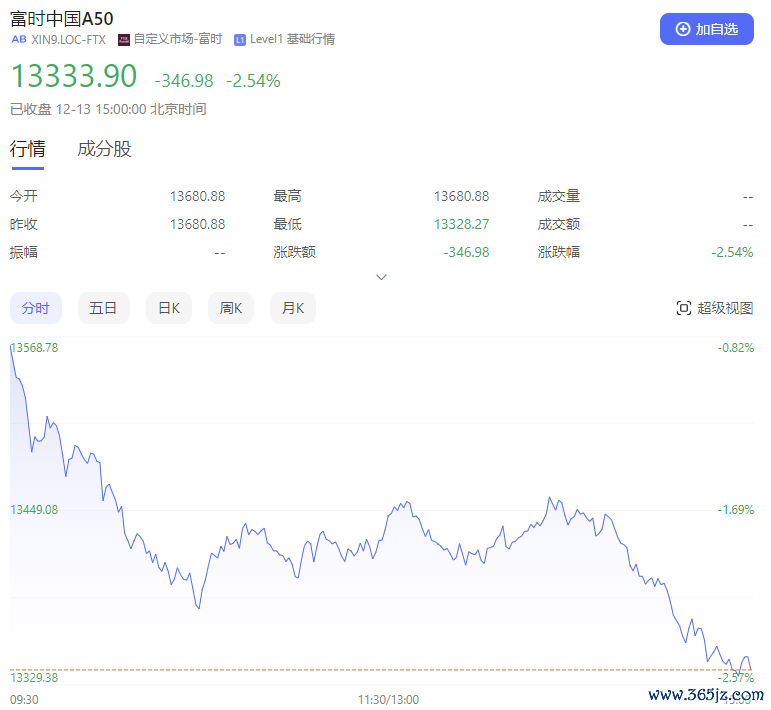The width and height of the screenshot is (771, 710).
Task: Click the price 13333.90
Action: 74,76
